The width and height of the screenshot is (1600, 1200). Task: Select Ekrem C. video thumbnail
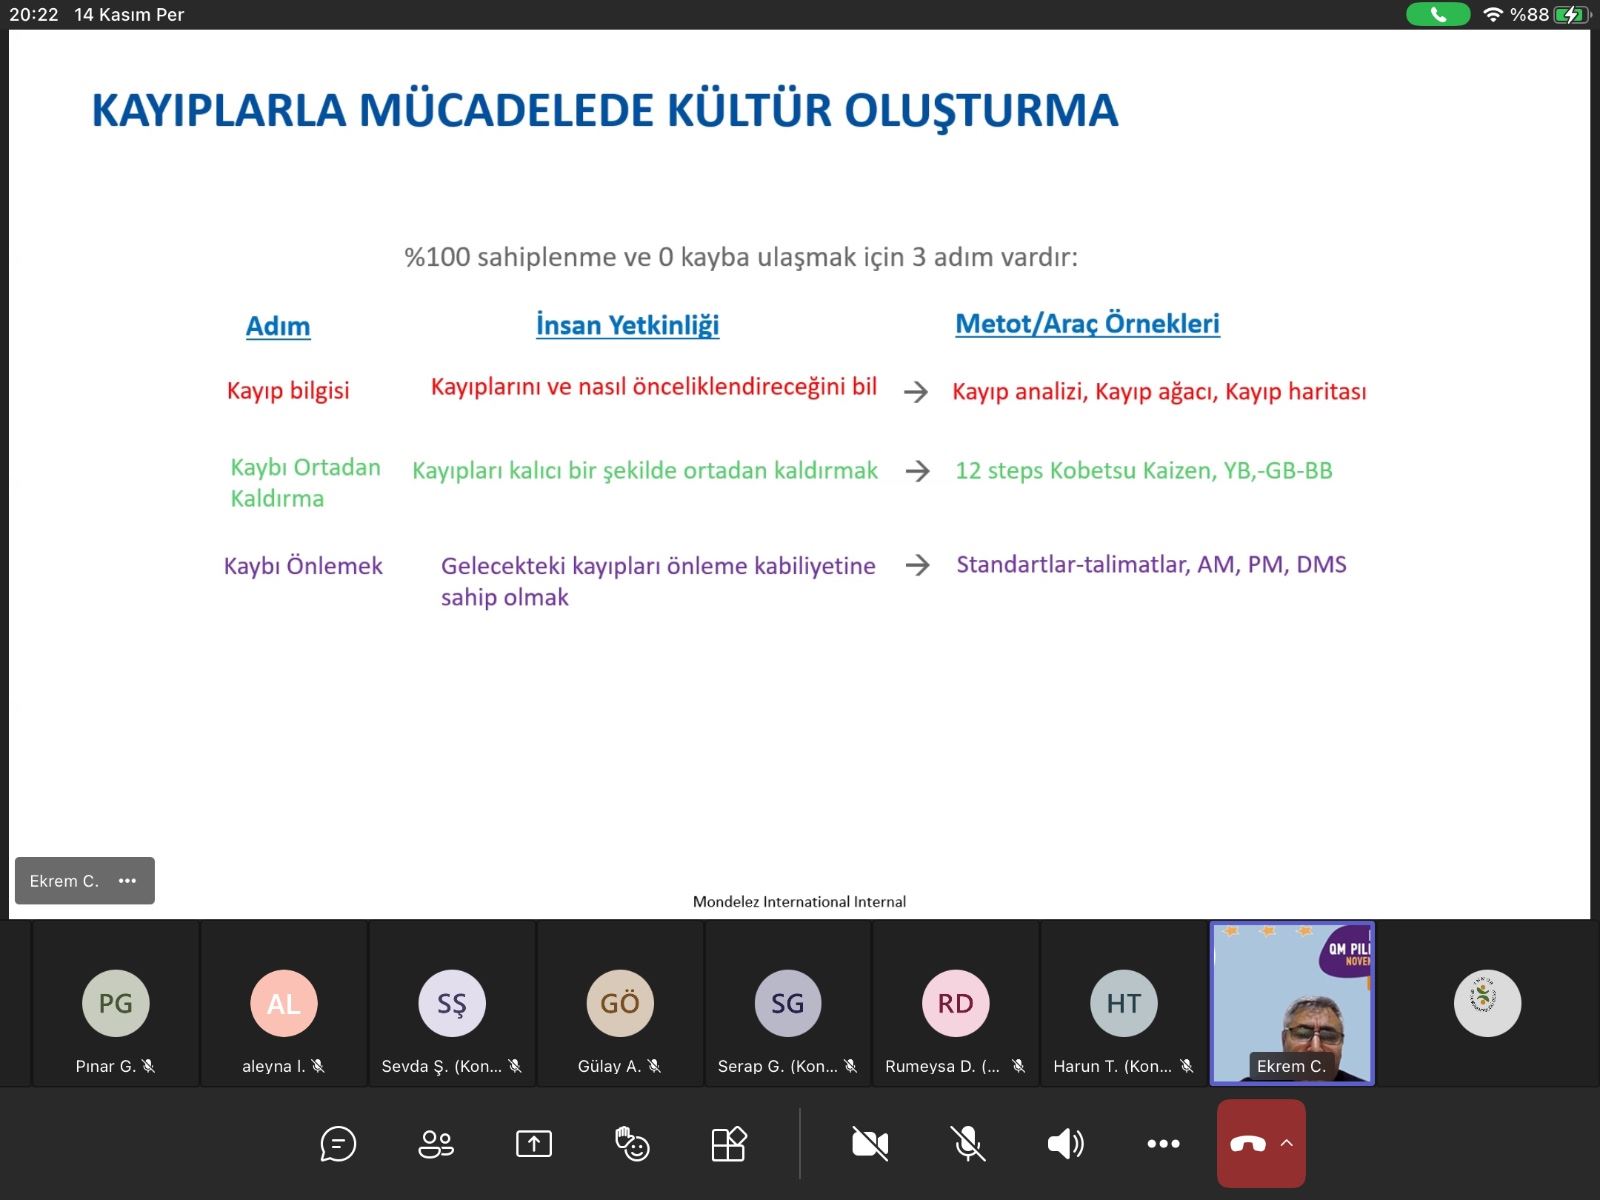click(1292, 1003)
